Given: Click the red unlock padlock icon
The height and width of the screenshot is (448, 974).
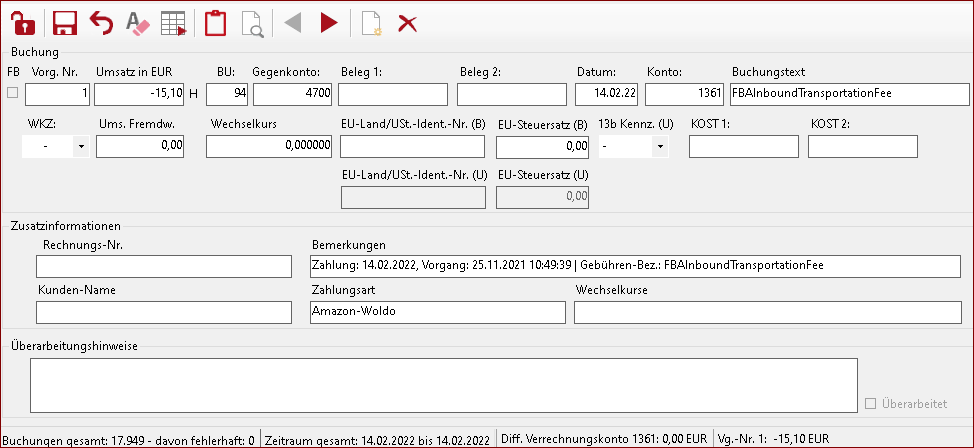Looking at the screenshot, I should [24, 24].
